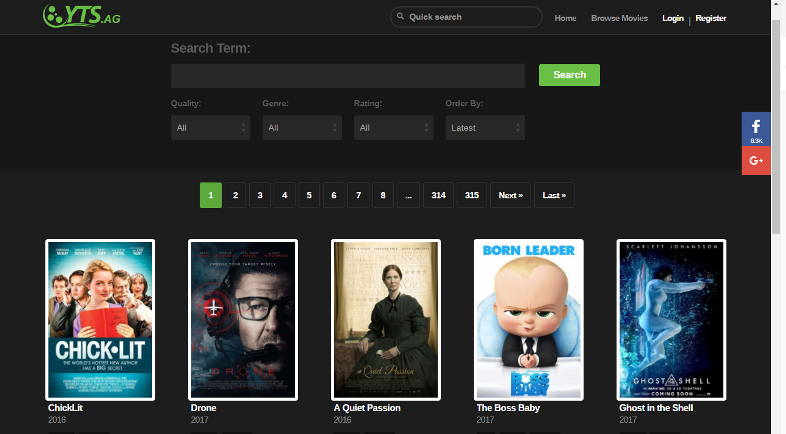The height and width of the screenshot is (434, 786).
Task: Jump to page 315
Action: 472,195
